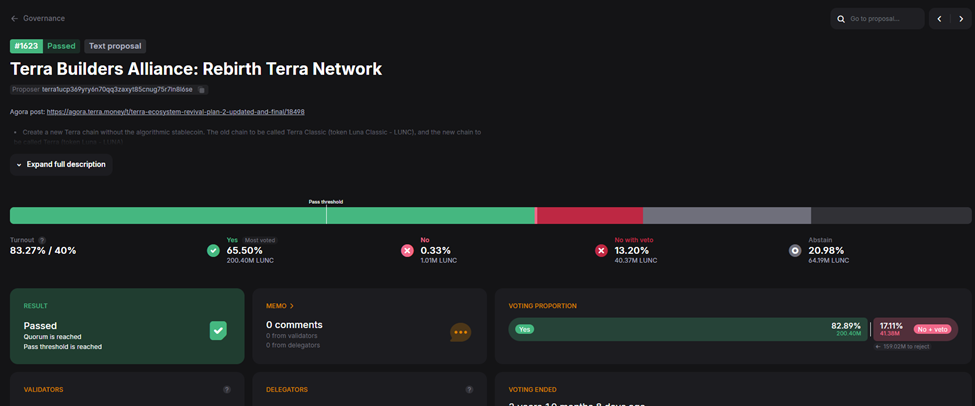The image size is (975, 406).
Task: Click the Turnout help question mark icon
Action: coord(42,240)
